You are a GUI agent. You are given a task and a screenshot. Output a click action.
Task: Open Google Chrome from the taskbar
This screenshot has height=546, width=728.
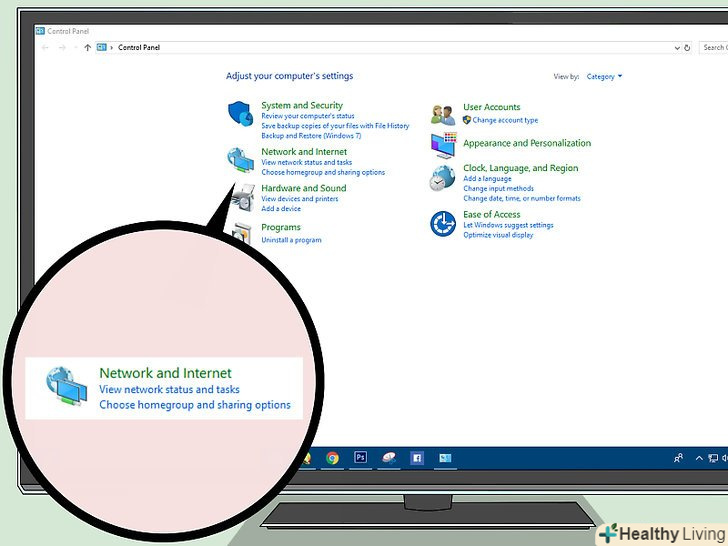pos(332,458)
